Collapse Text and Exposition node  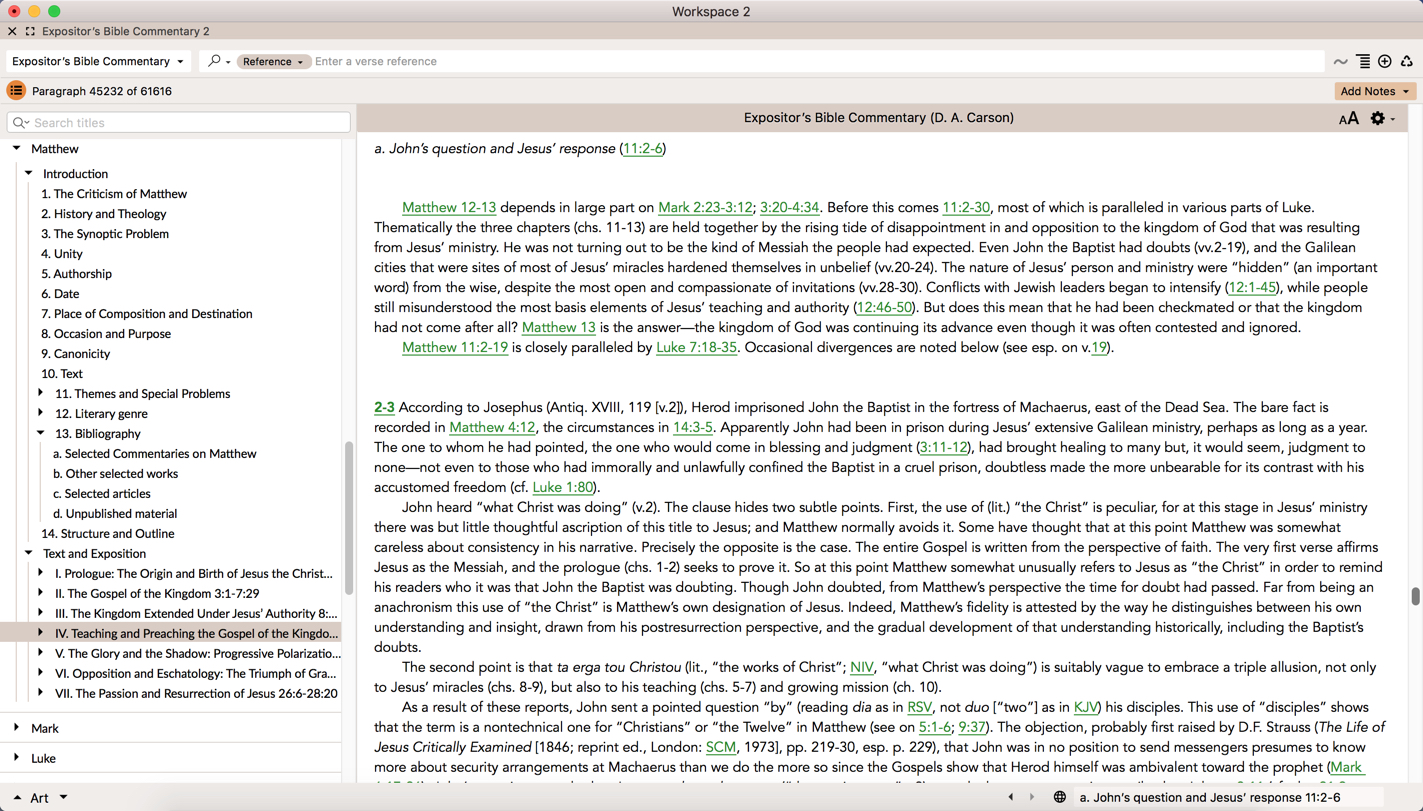point(29,553)
